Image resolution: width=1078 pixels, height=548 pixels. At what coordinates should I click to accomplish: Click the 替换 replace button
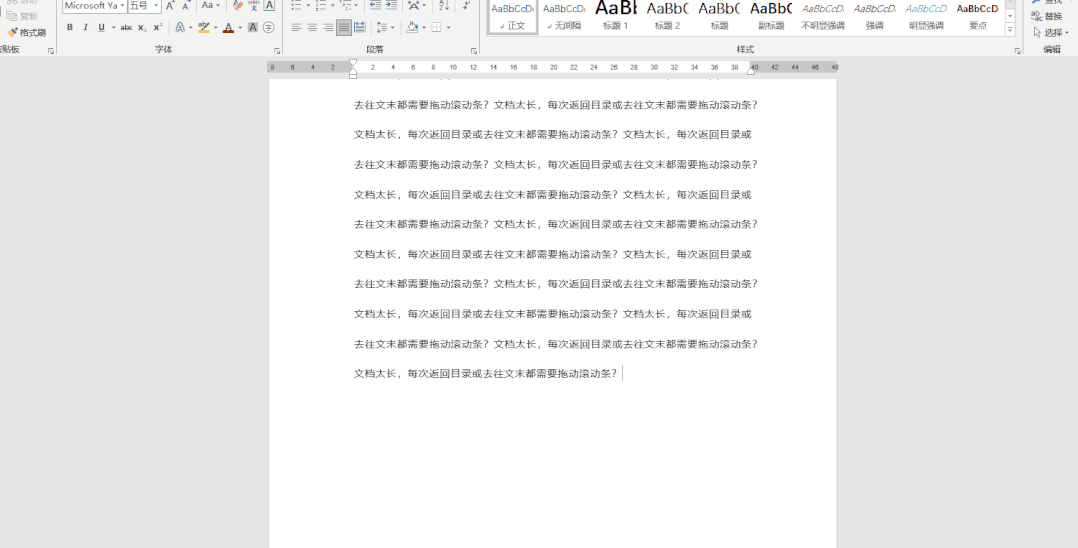[1046, 16]
